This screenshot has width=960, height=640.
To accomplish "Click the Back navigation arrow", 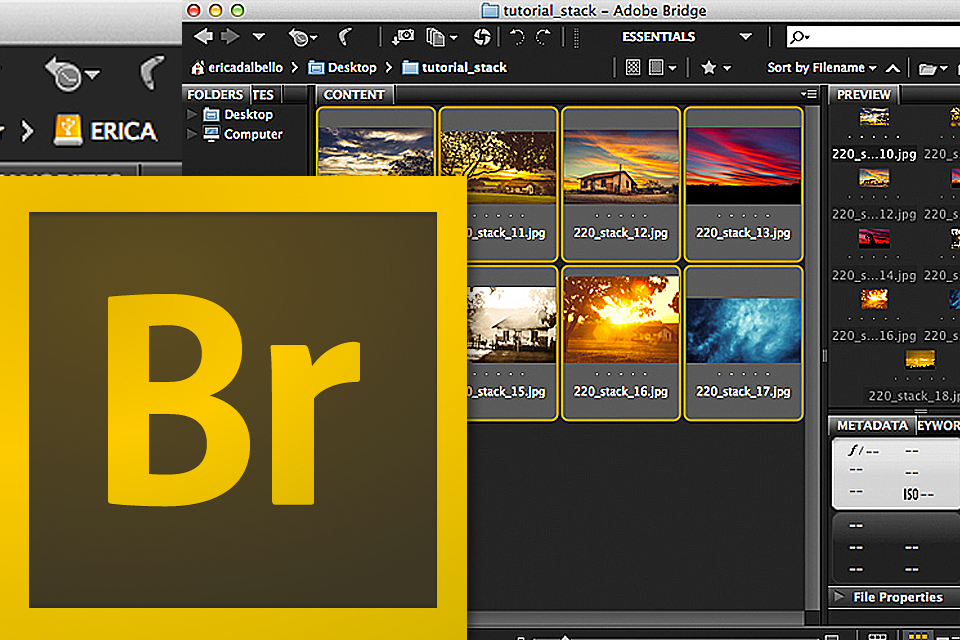I will click(x=202, y=36).
